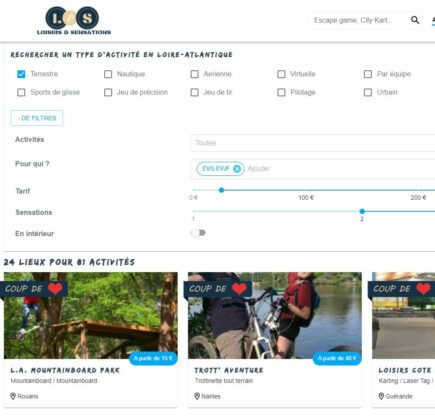Click the A partir de 40 € badge

click(x=337, y=358)
